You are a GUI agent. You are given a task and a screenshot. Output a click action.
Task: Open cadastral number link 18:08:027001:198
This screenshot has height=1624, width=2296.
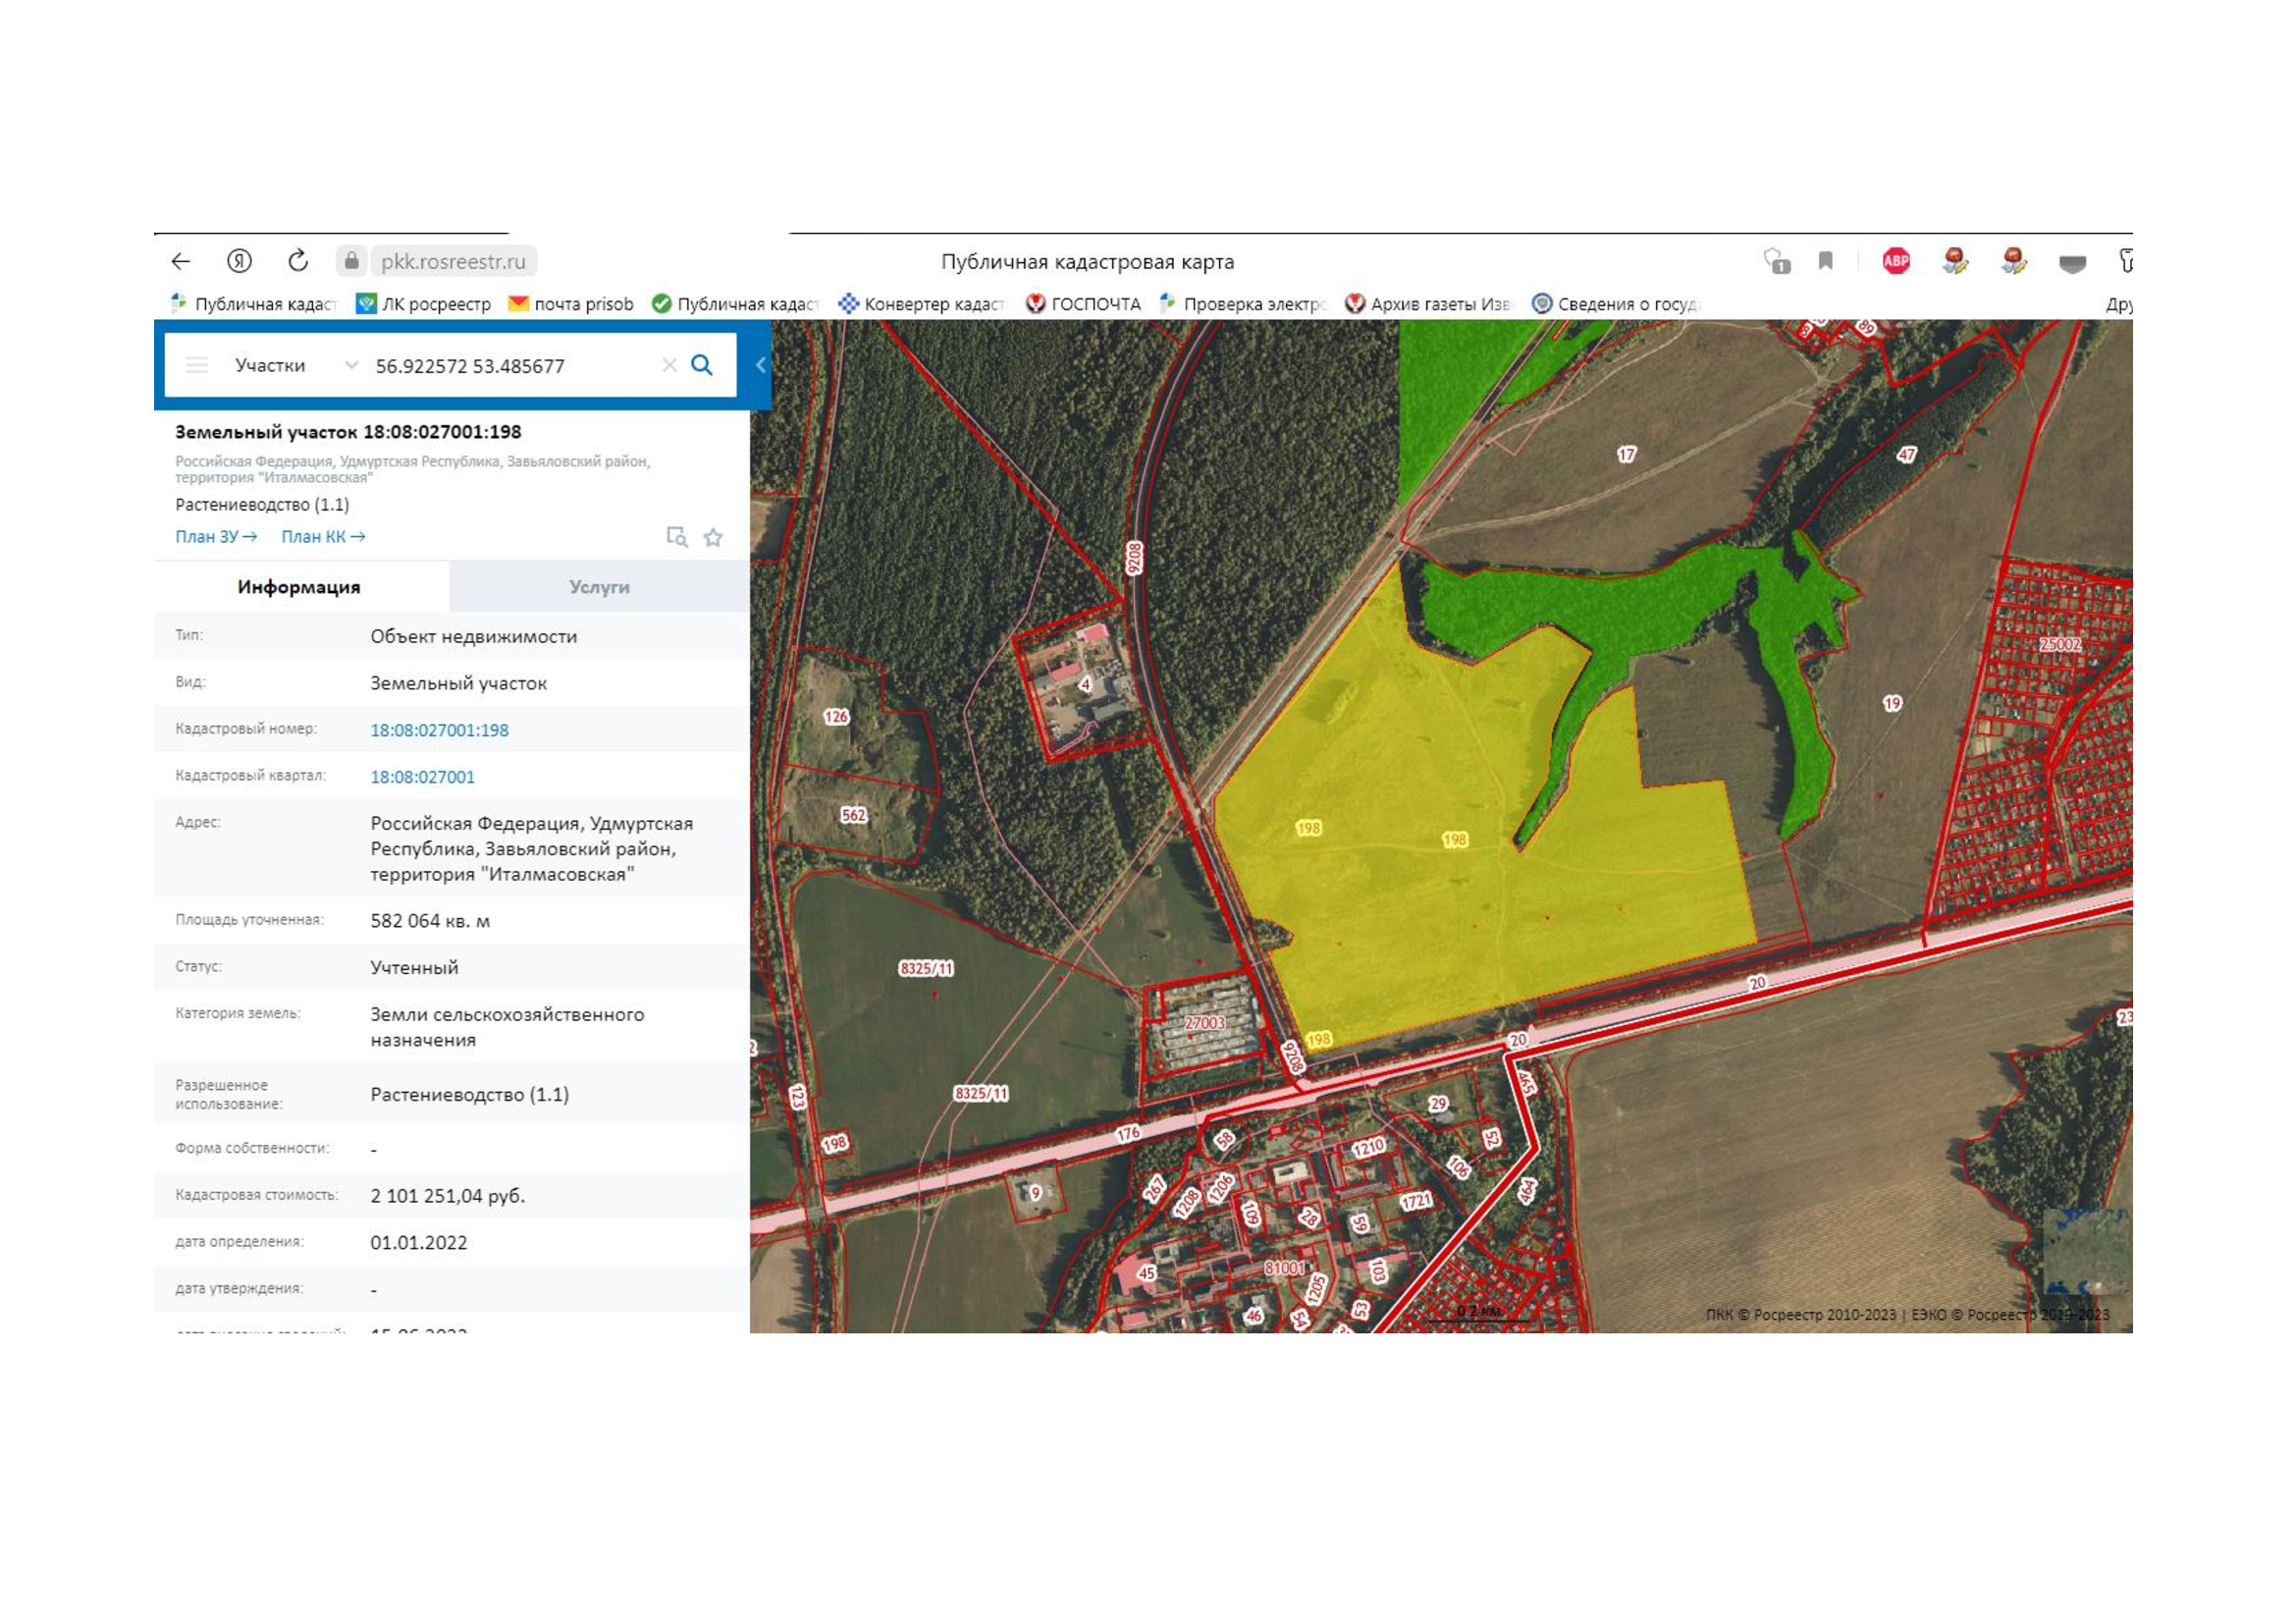(x=439, y=730)
